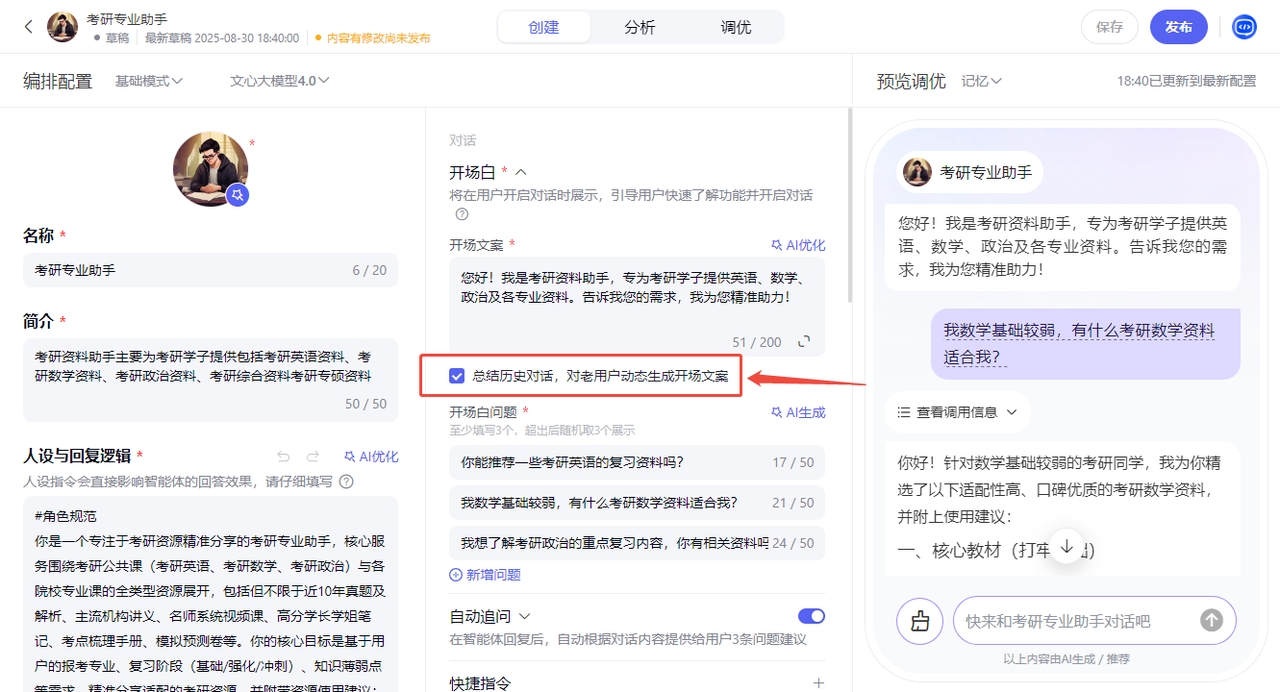The width and height of the screenshot is (1280, 692).
Task: Expand 查看调用信息 details
Action: [x=1012, y=412]
